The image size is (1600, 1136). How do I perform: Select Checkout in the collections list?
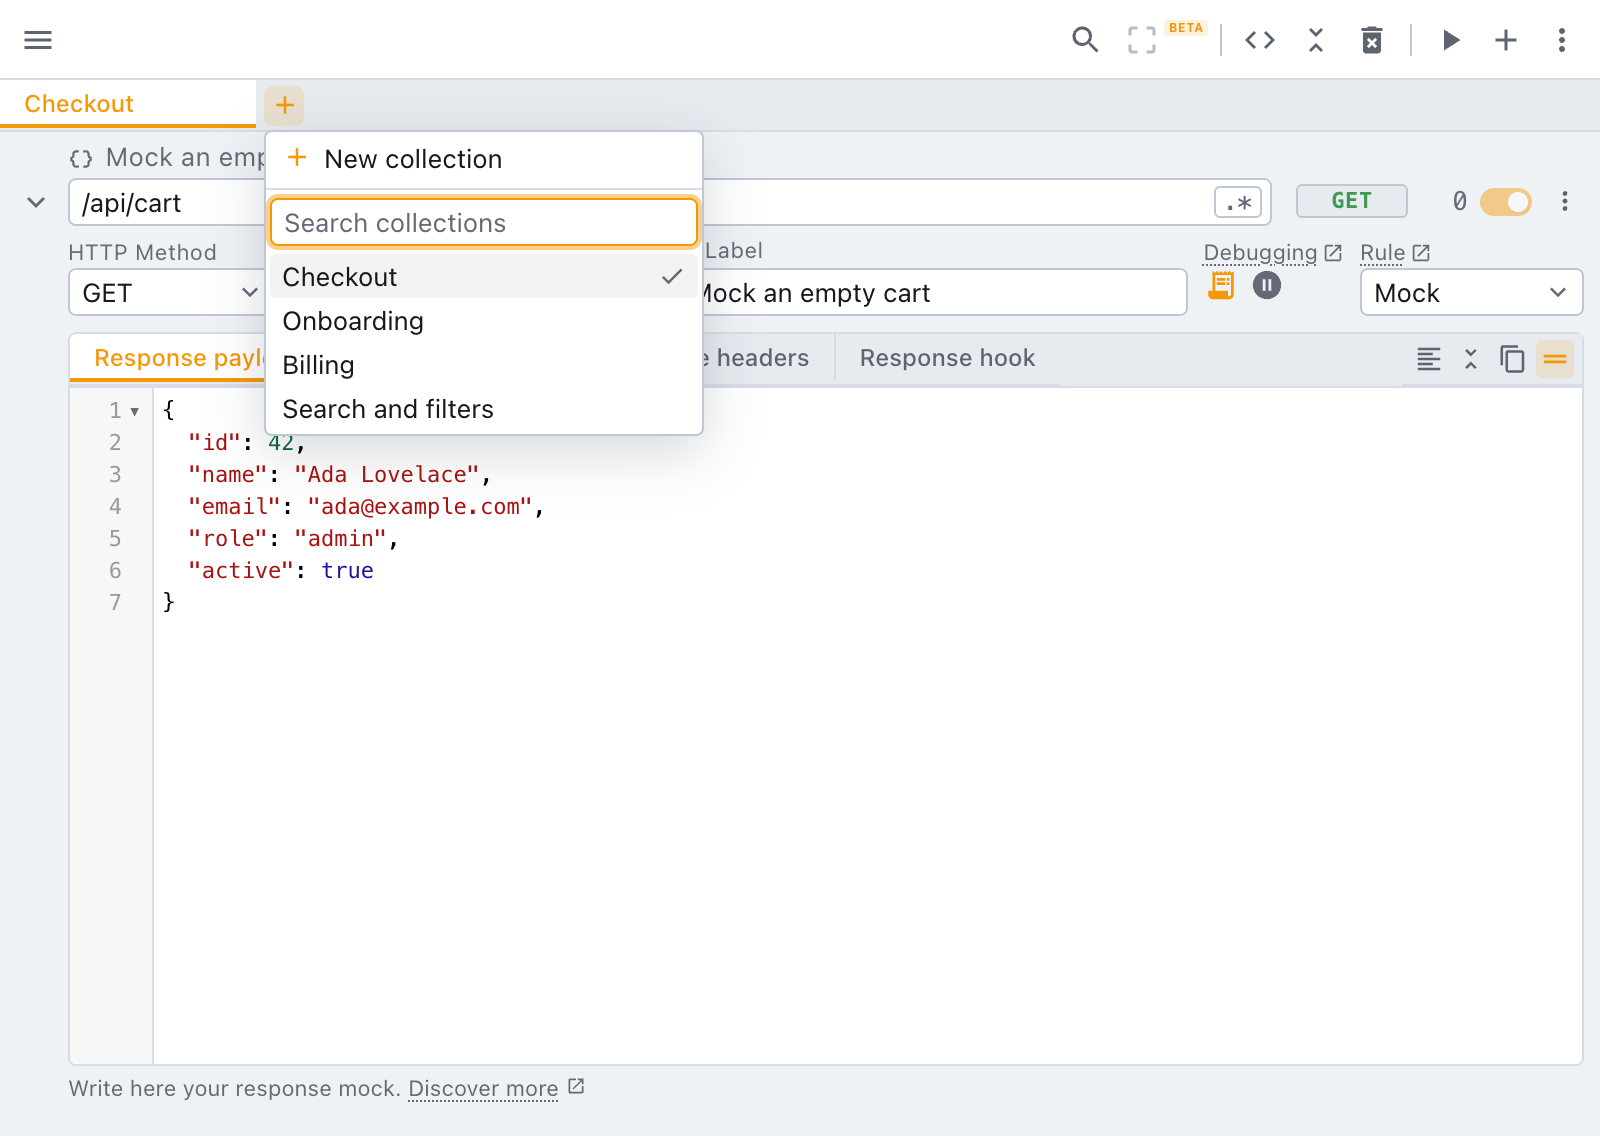coord(484,277)
